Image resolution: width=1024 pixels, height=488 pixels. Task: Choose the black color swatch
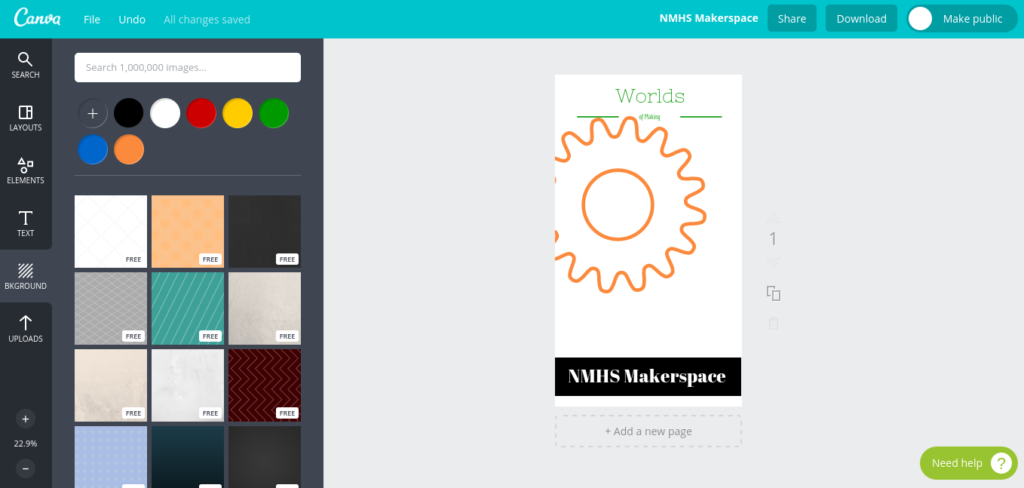[129, 114]
